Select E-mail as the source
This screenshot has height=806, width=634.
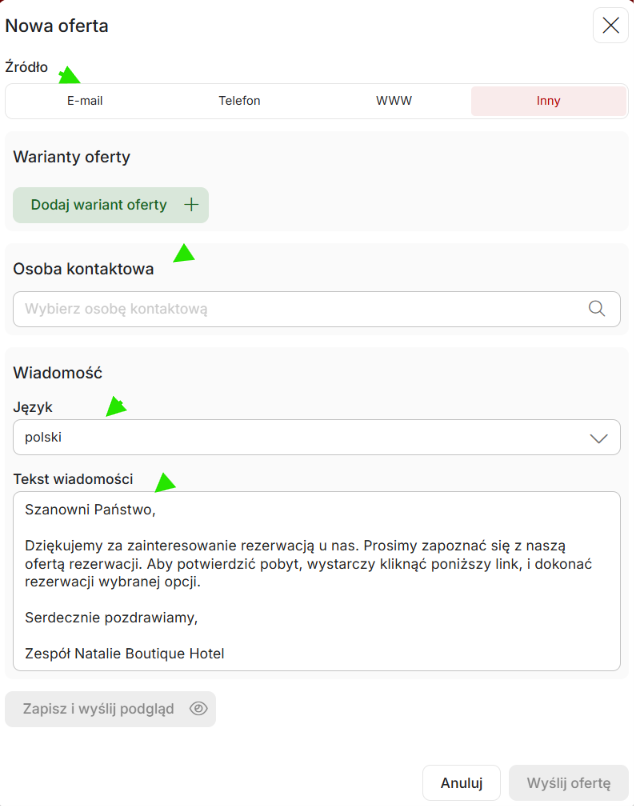[x=85, y=101]
